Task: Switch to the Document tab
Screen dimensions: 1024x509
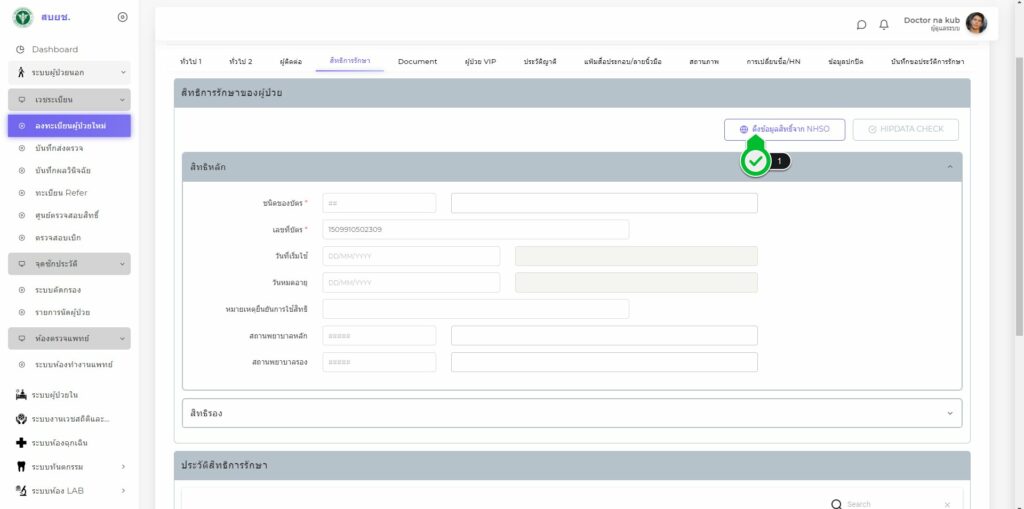Action: tap(417, 62)
